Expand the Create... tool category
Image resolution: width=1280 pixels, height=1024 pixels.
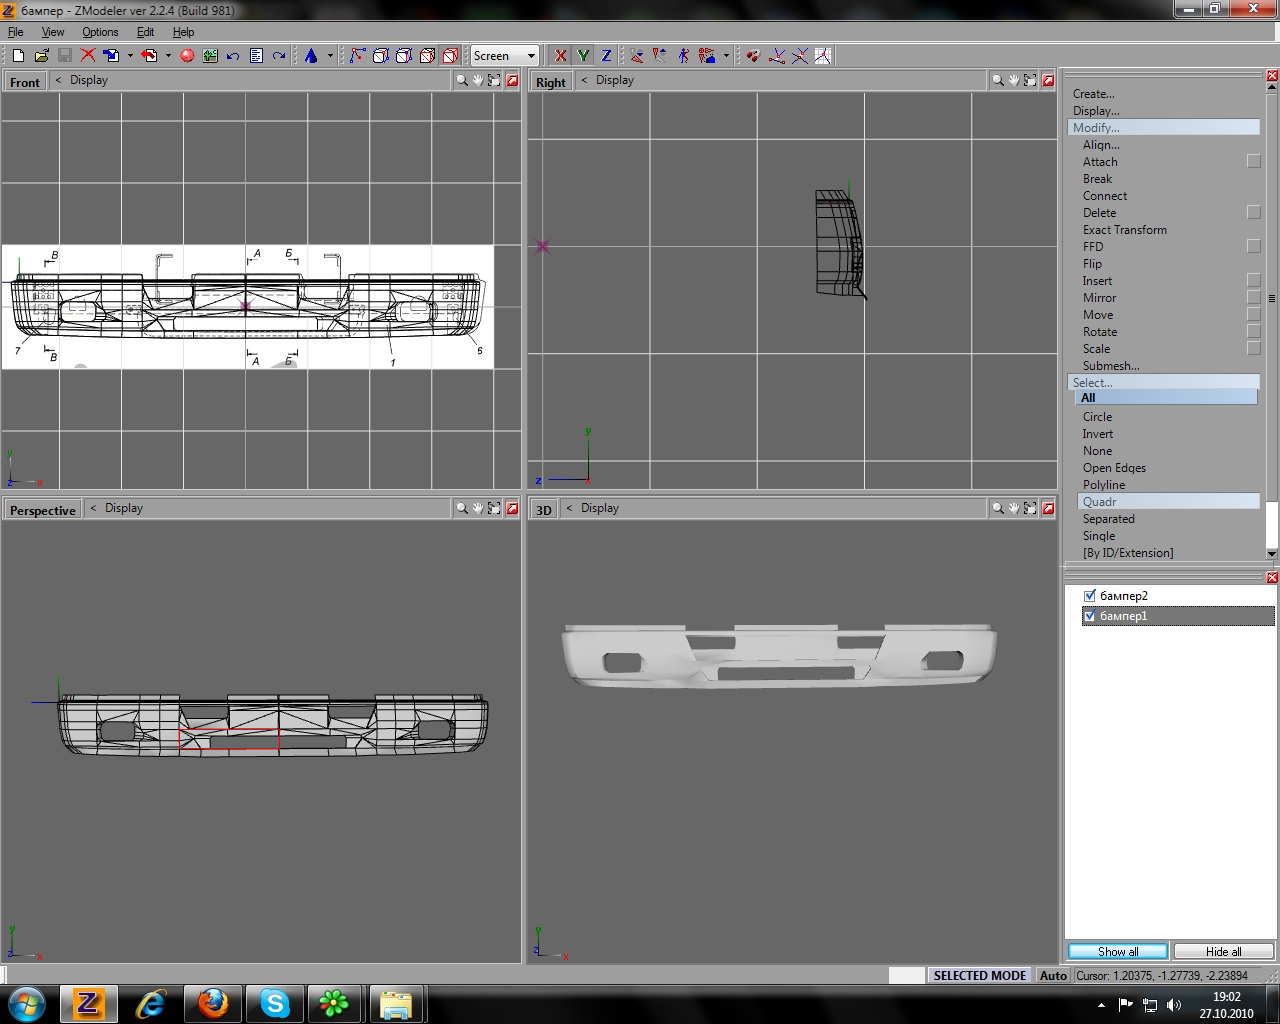tap(1093, 94)
